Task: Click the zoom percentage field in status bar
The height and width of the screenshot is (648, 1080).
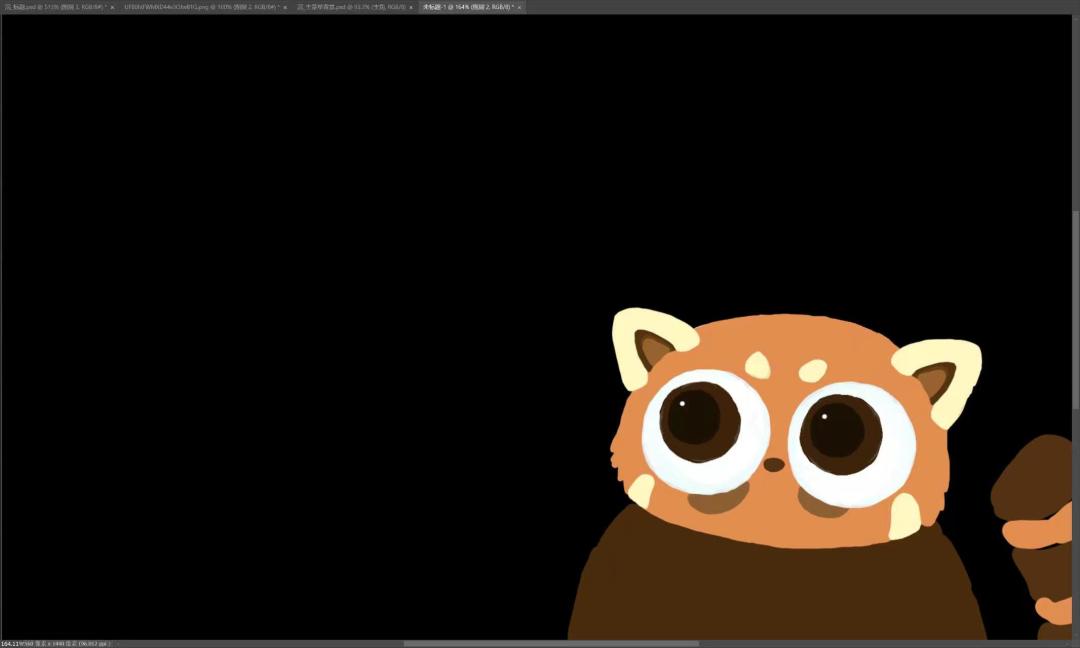Action: click(9, 644)
